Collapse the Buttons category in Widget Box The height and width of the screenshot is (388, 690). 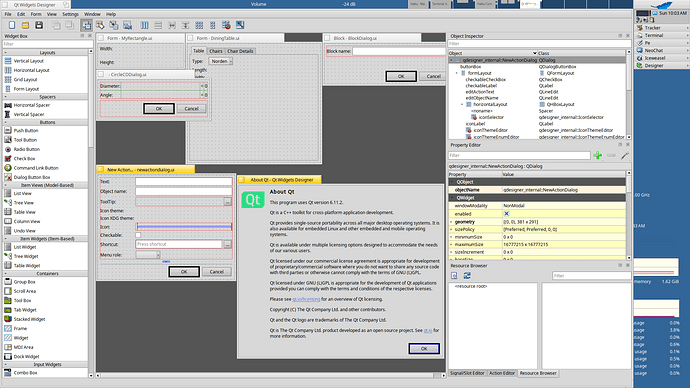click(x=6, y=122)
